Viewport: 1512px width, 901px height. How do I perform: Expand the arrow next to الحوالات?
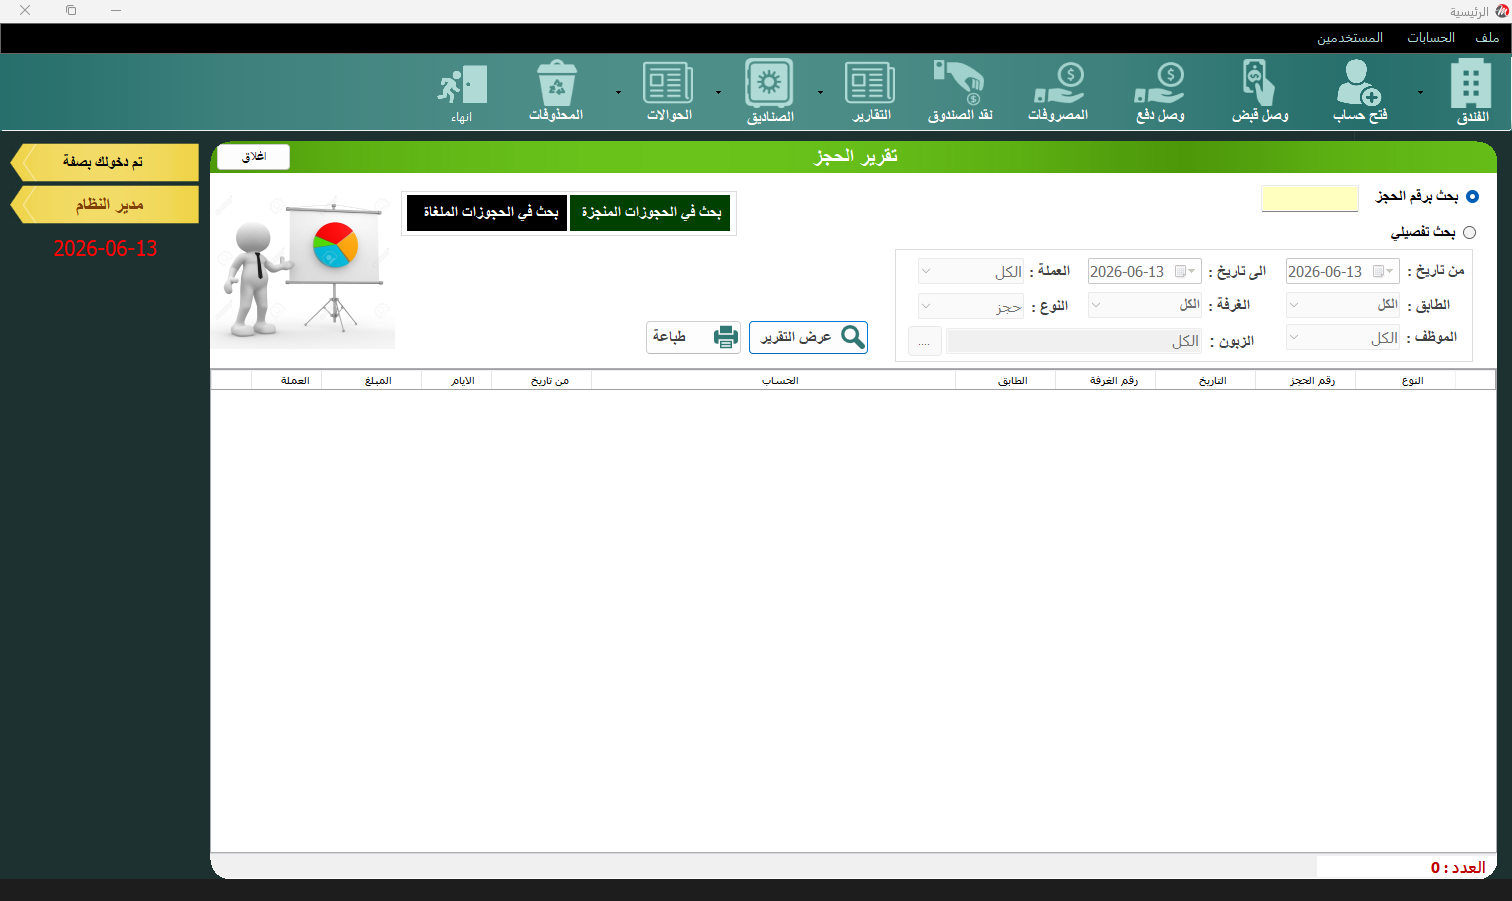tap(618, 92)
